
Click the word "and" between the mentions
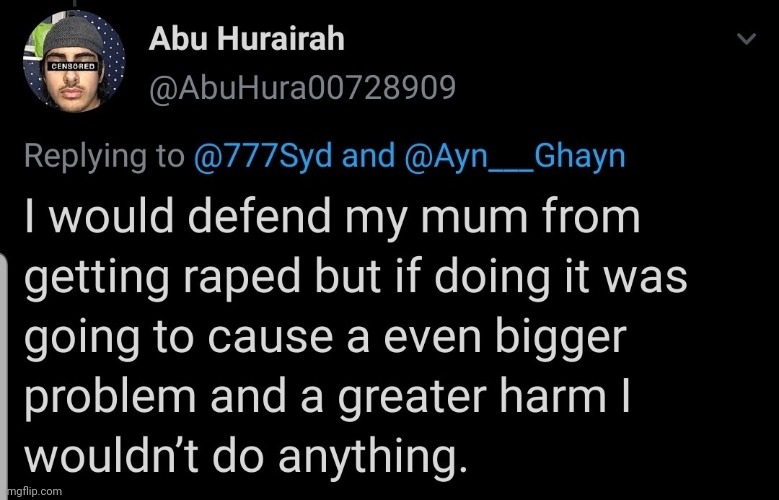coord(369,155)
